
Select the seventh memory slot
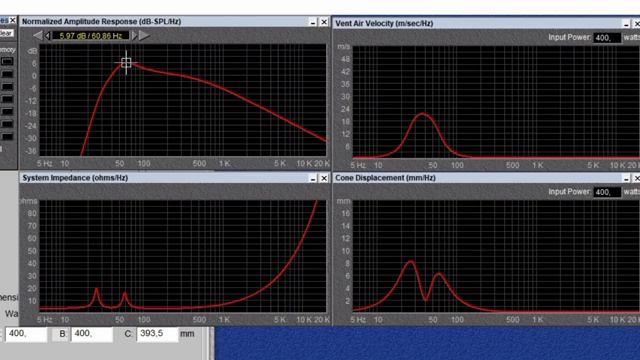[x=7, y=137]
